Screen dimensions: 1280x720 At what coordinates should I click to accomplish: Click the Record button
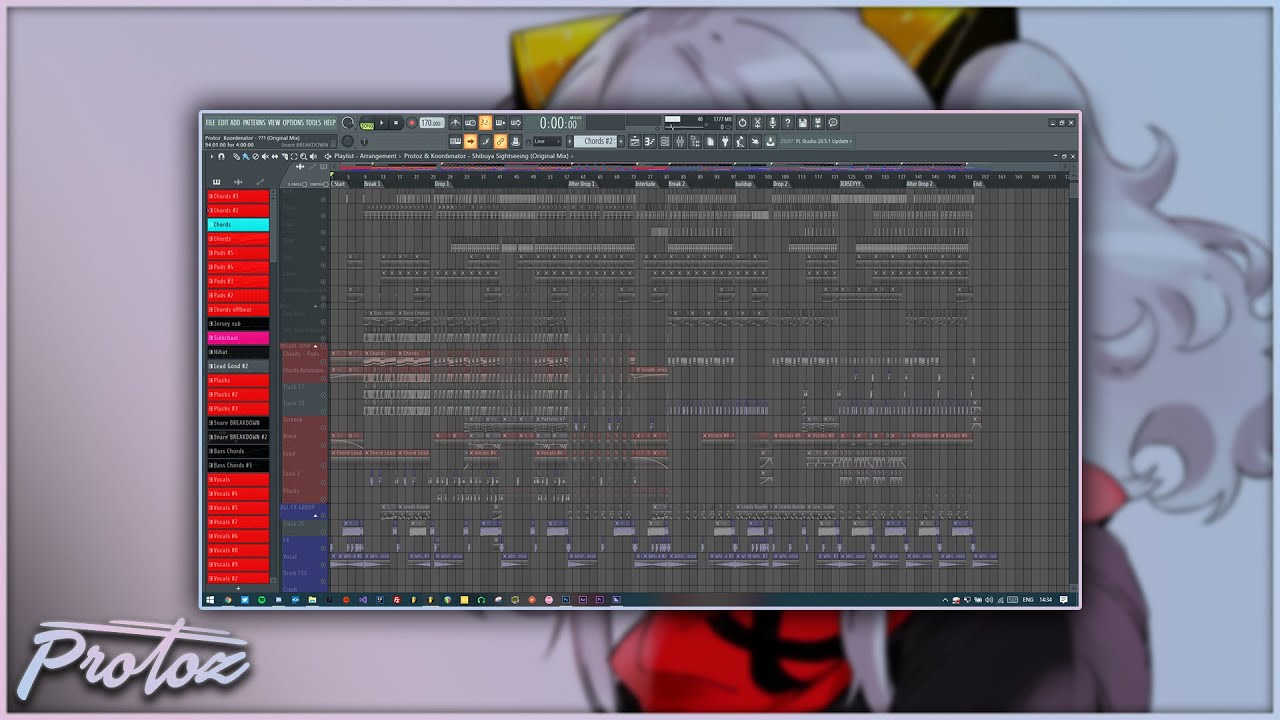412,123
